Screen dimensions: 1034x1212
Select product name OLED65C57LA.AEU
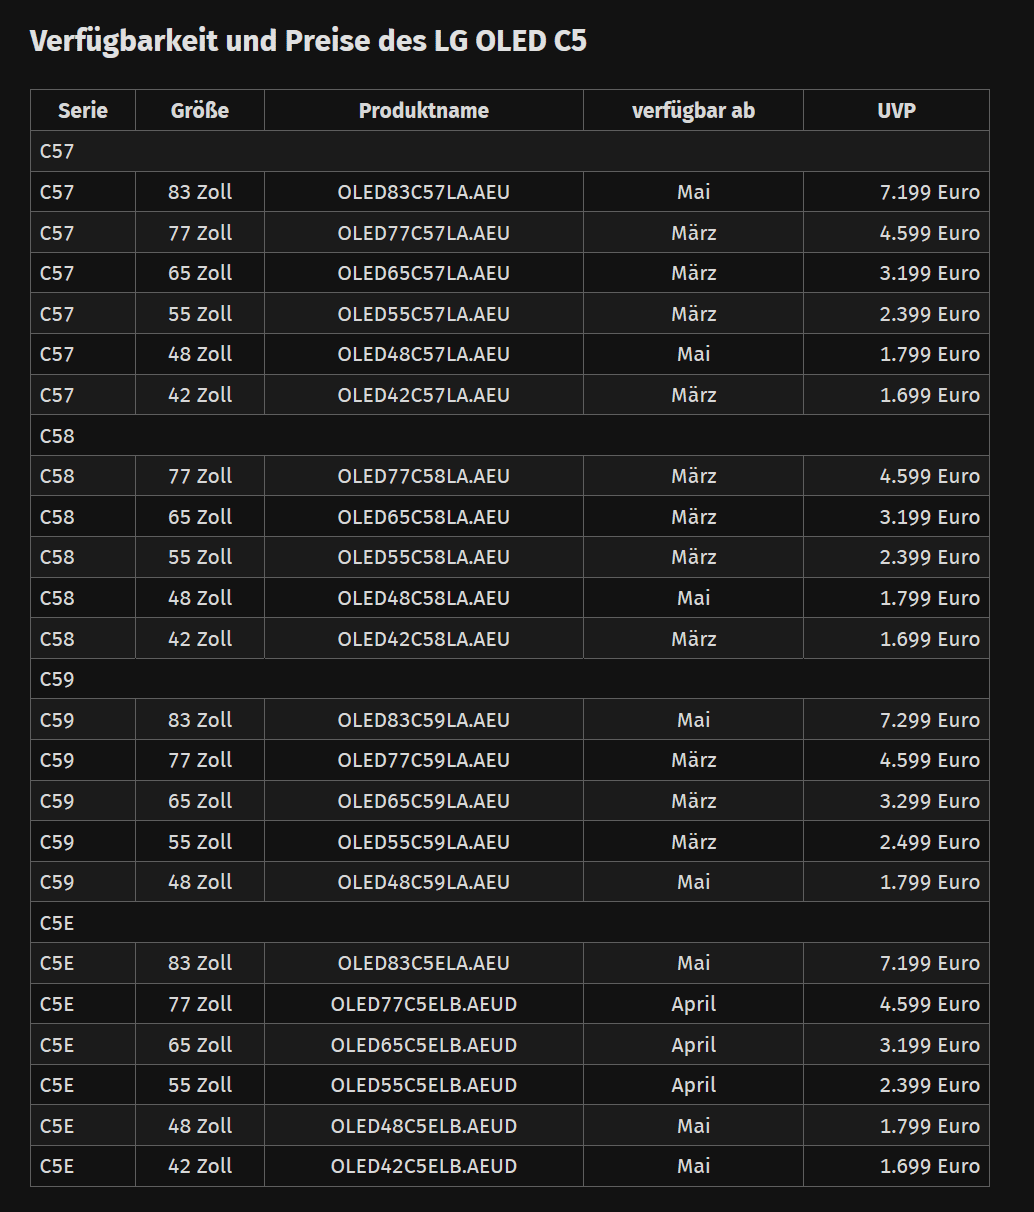[424, 273]
